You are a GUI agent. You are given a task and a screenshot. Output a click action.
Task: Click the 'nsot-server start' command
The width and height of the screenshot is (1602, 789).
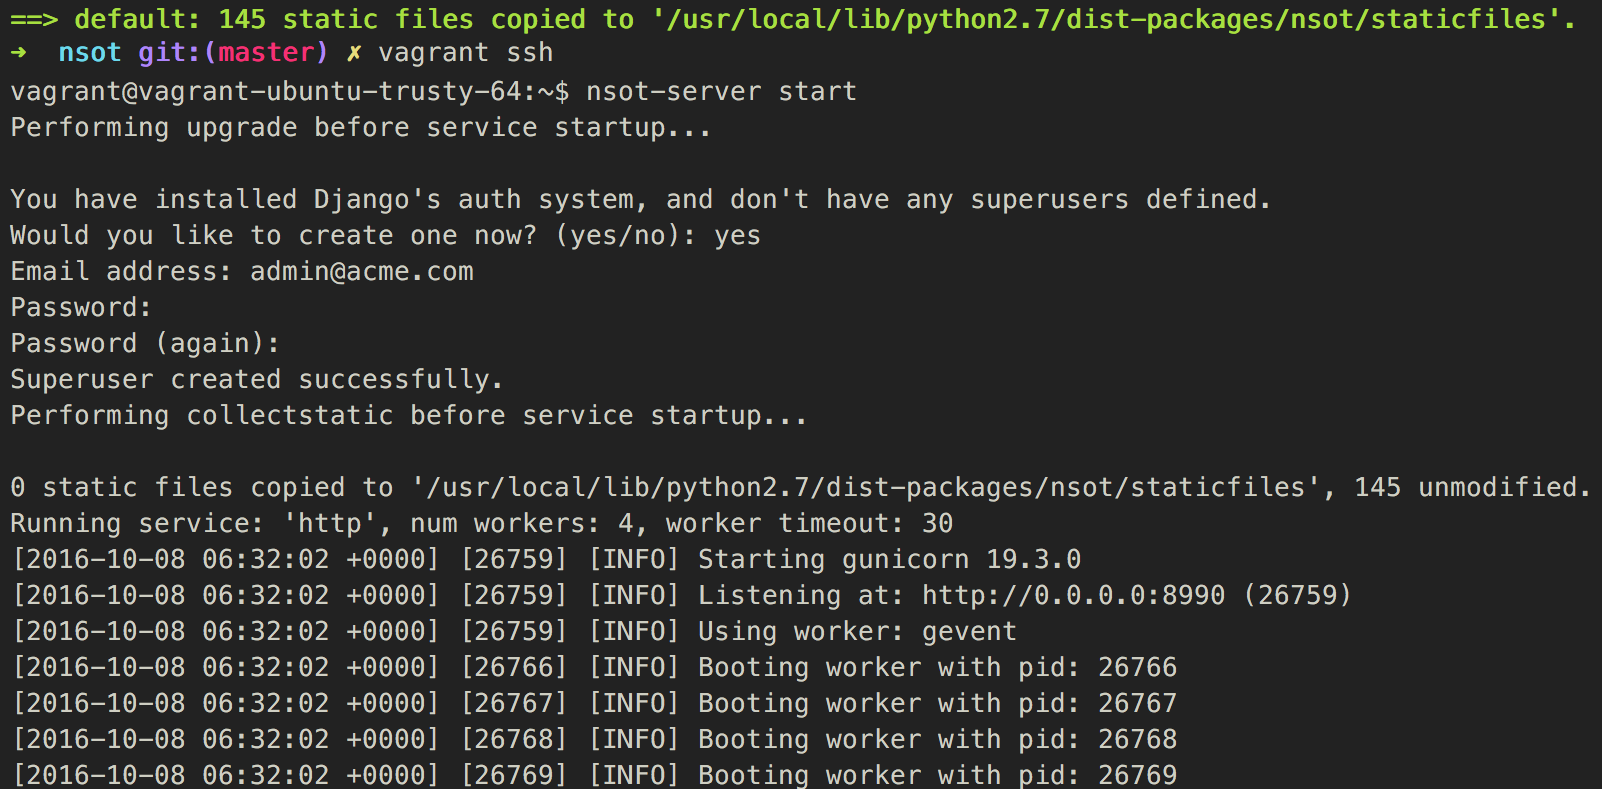(x=721, y=92)
